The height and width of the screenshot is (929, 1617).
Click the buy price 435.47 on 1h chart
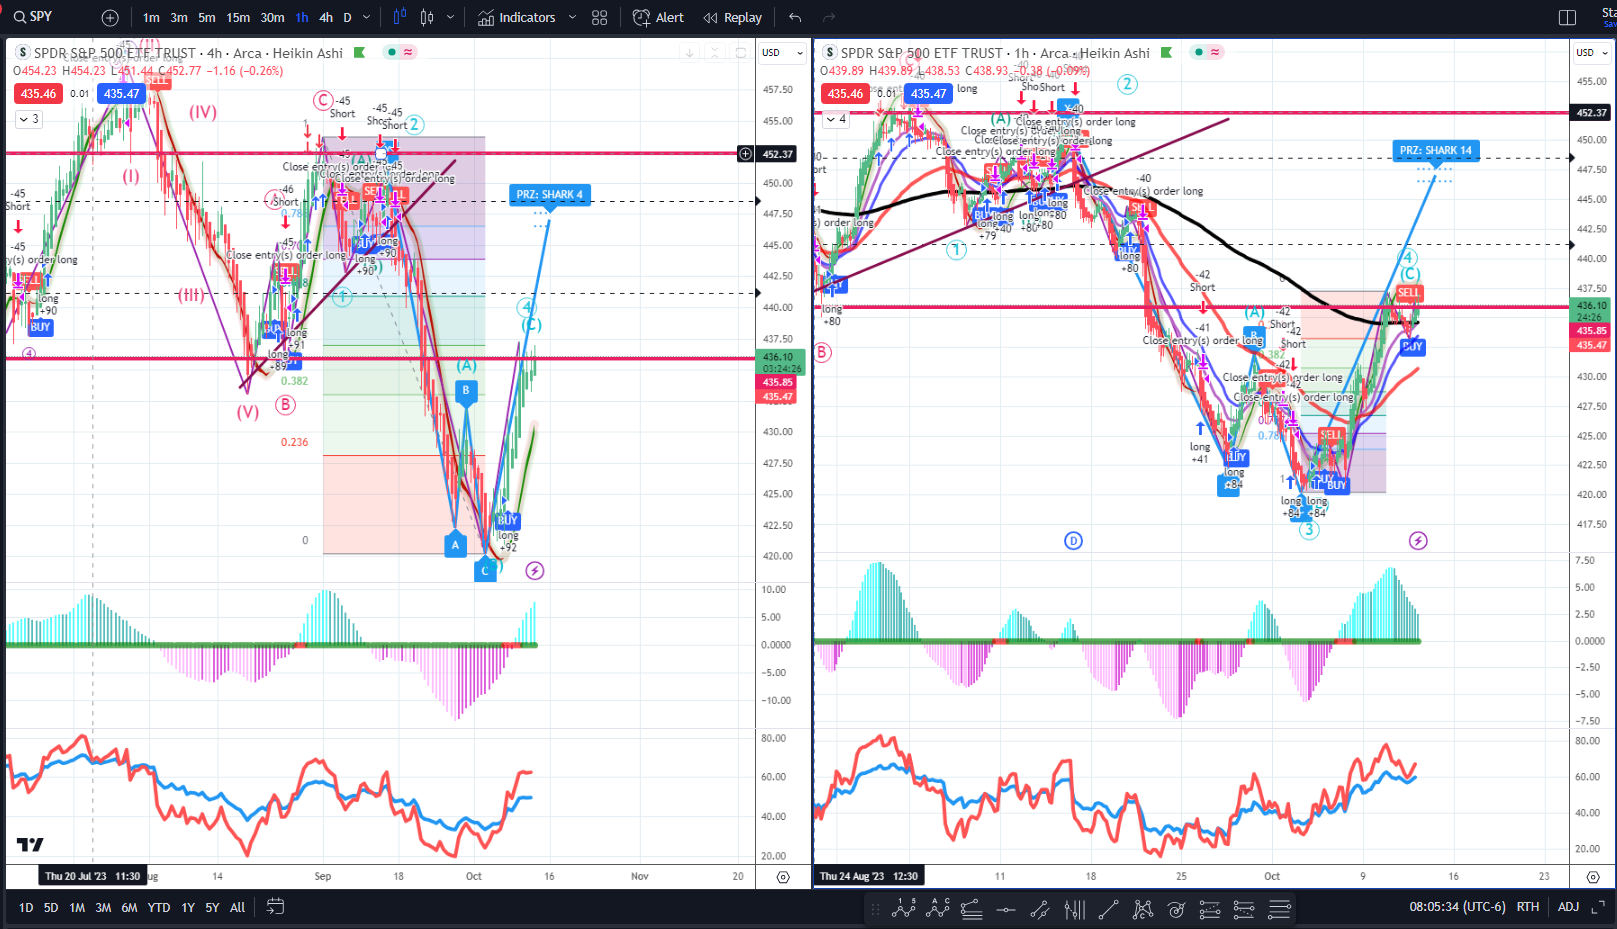click(929, 94)
